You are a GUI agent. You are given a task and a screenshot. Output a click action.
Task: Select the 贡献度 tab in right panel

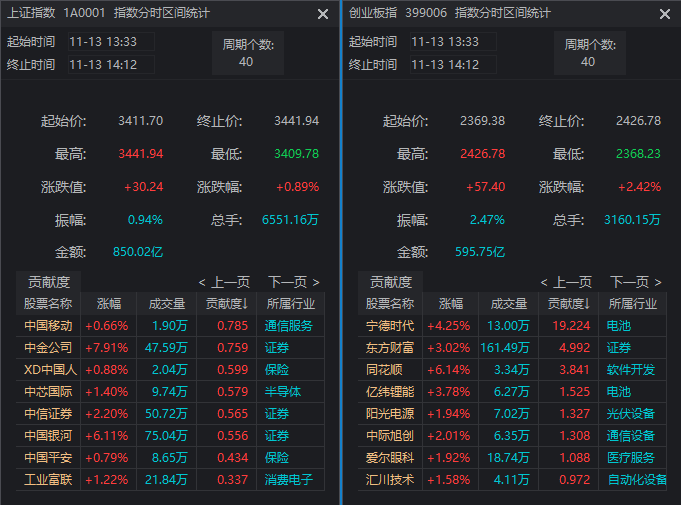[x=390, y=282]
